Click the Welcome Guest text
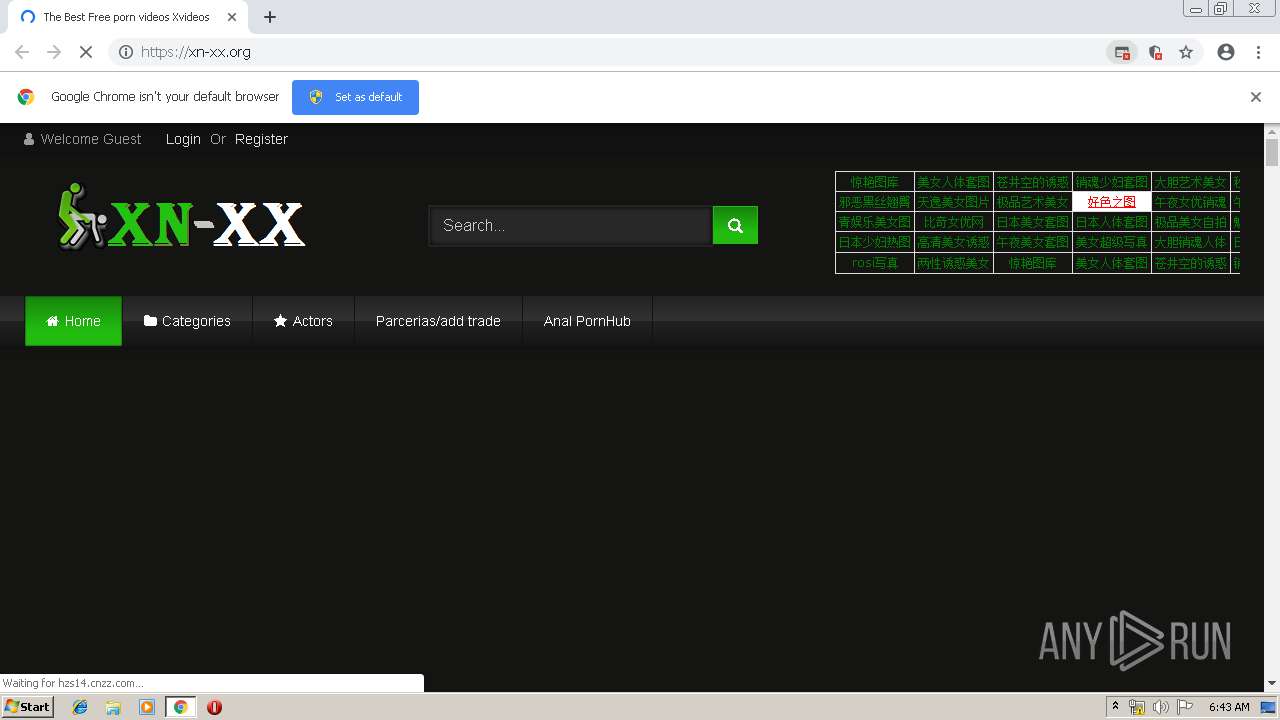The image size is (1280, 720). coord(91,139)
